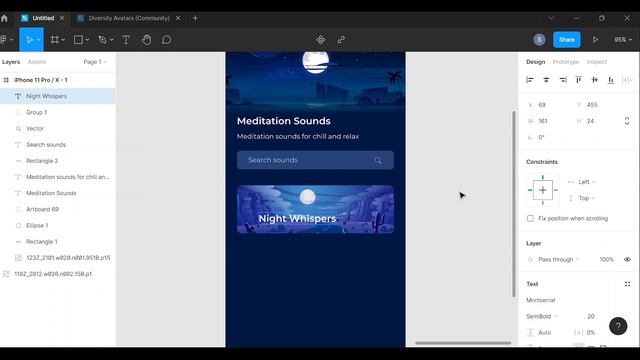Viewport: 640px width, 360px height.
Task: Open the distribute spacing options icon
Action: (x=627, y=80)
